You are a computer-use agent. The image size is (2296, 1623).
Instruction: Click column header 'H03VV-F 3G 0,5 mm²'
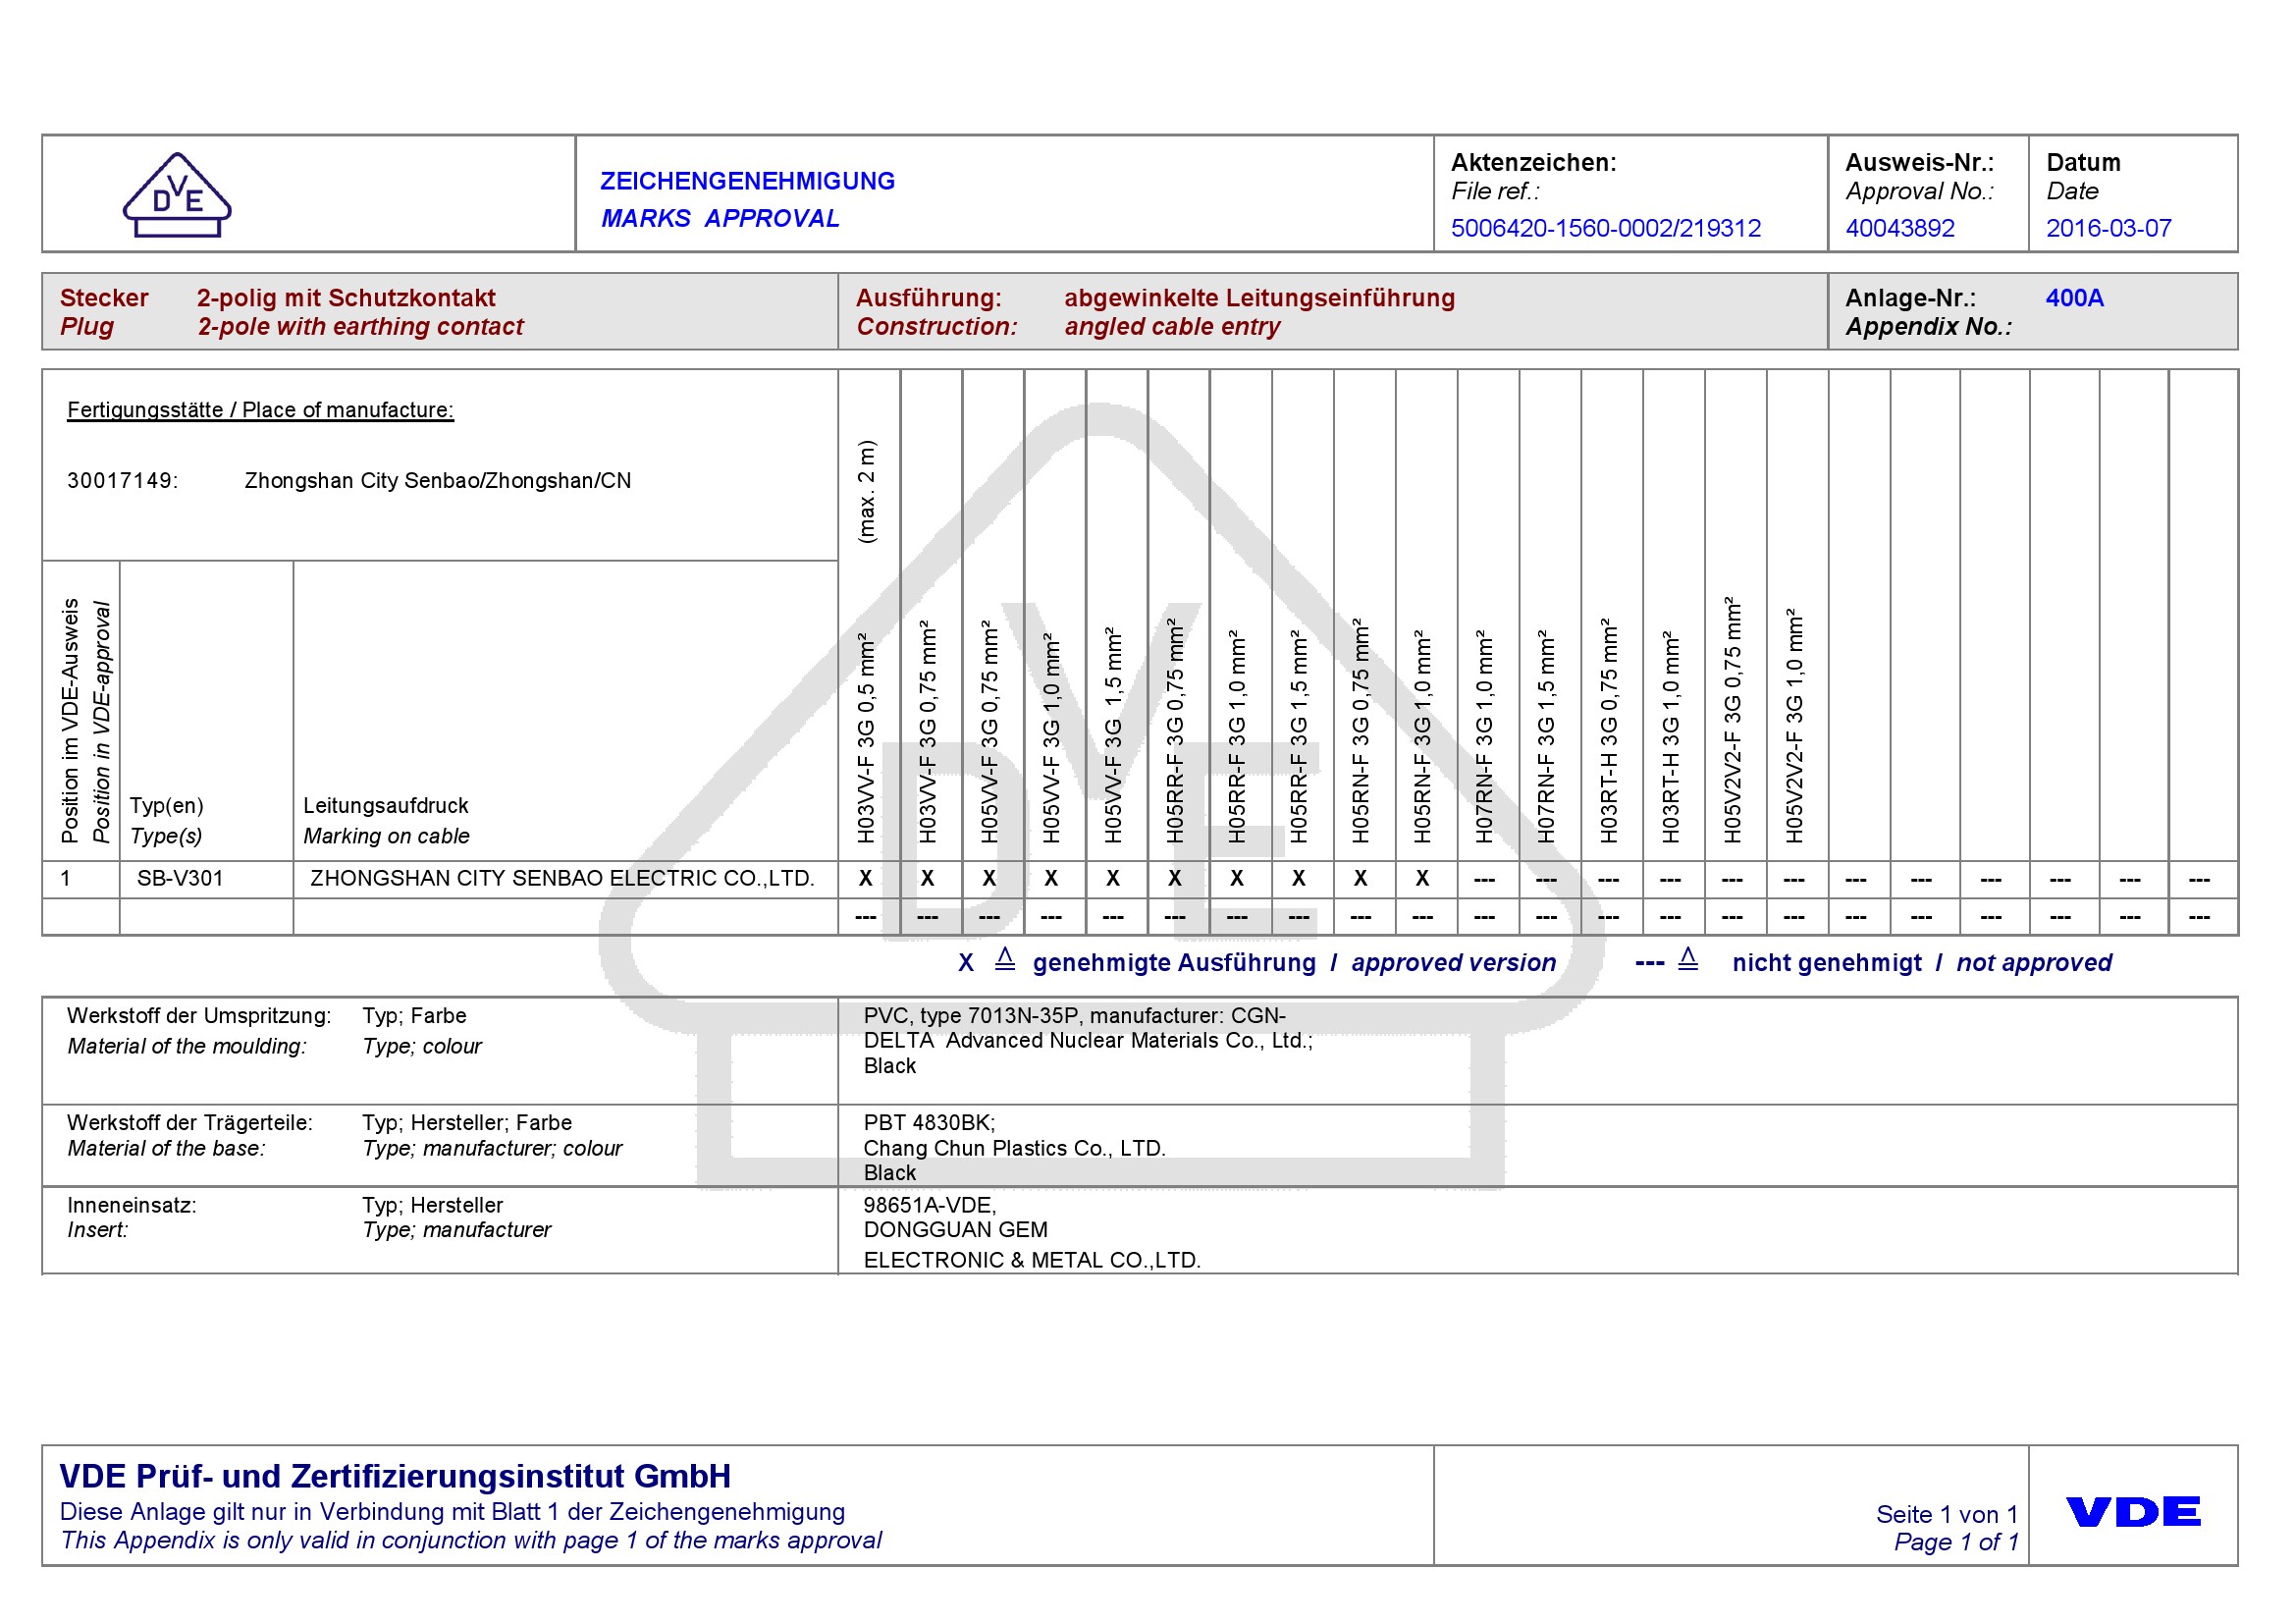[x=866, y=737]
